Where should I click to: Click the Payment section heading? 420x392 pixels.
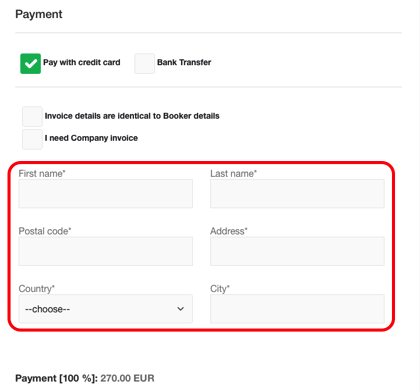coord(39,14)
